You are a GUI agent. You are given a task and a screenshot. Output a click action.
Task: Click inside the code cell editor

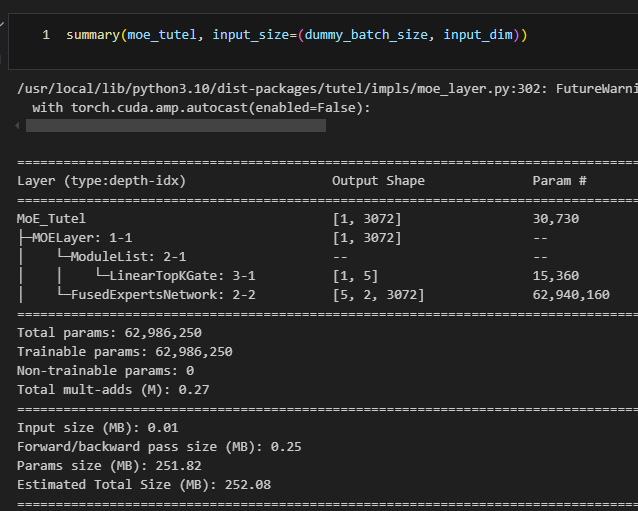323,41
